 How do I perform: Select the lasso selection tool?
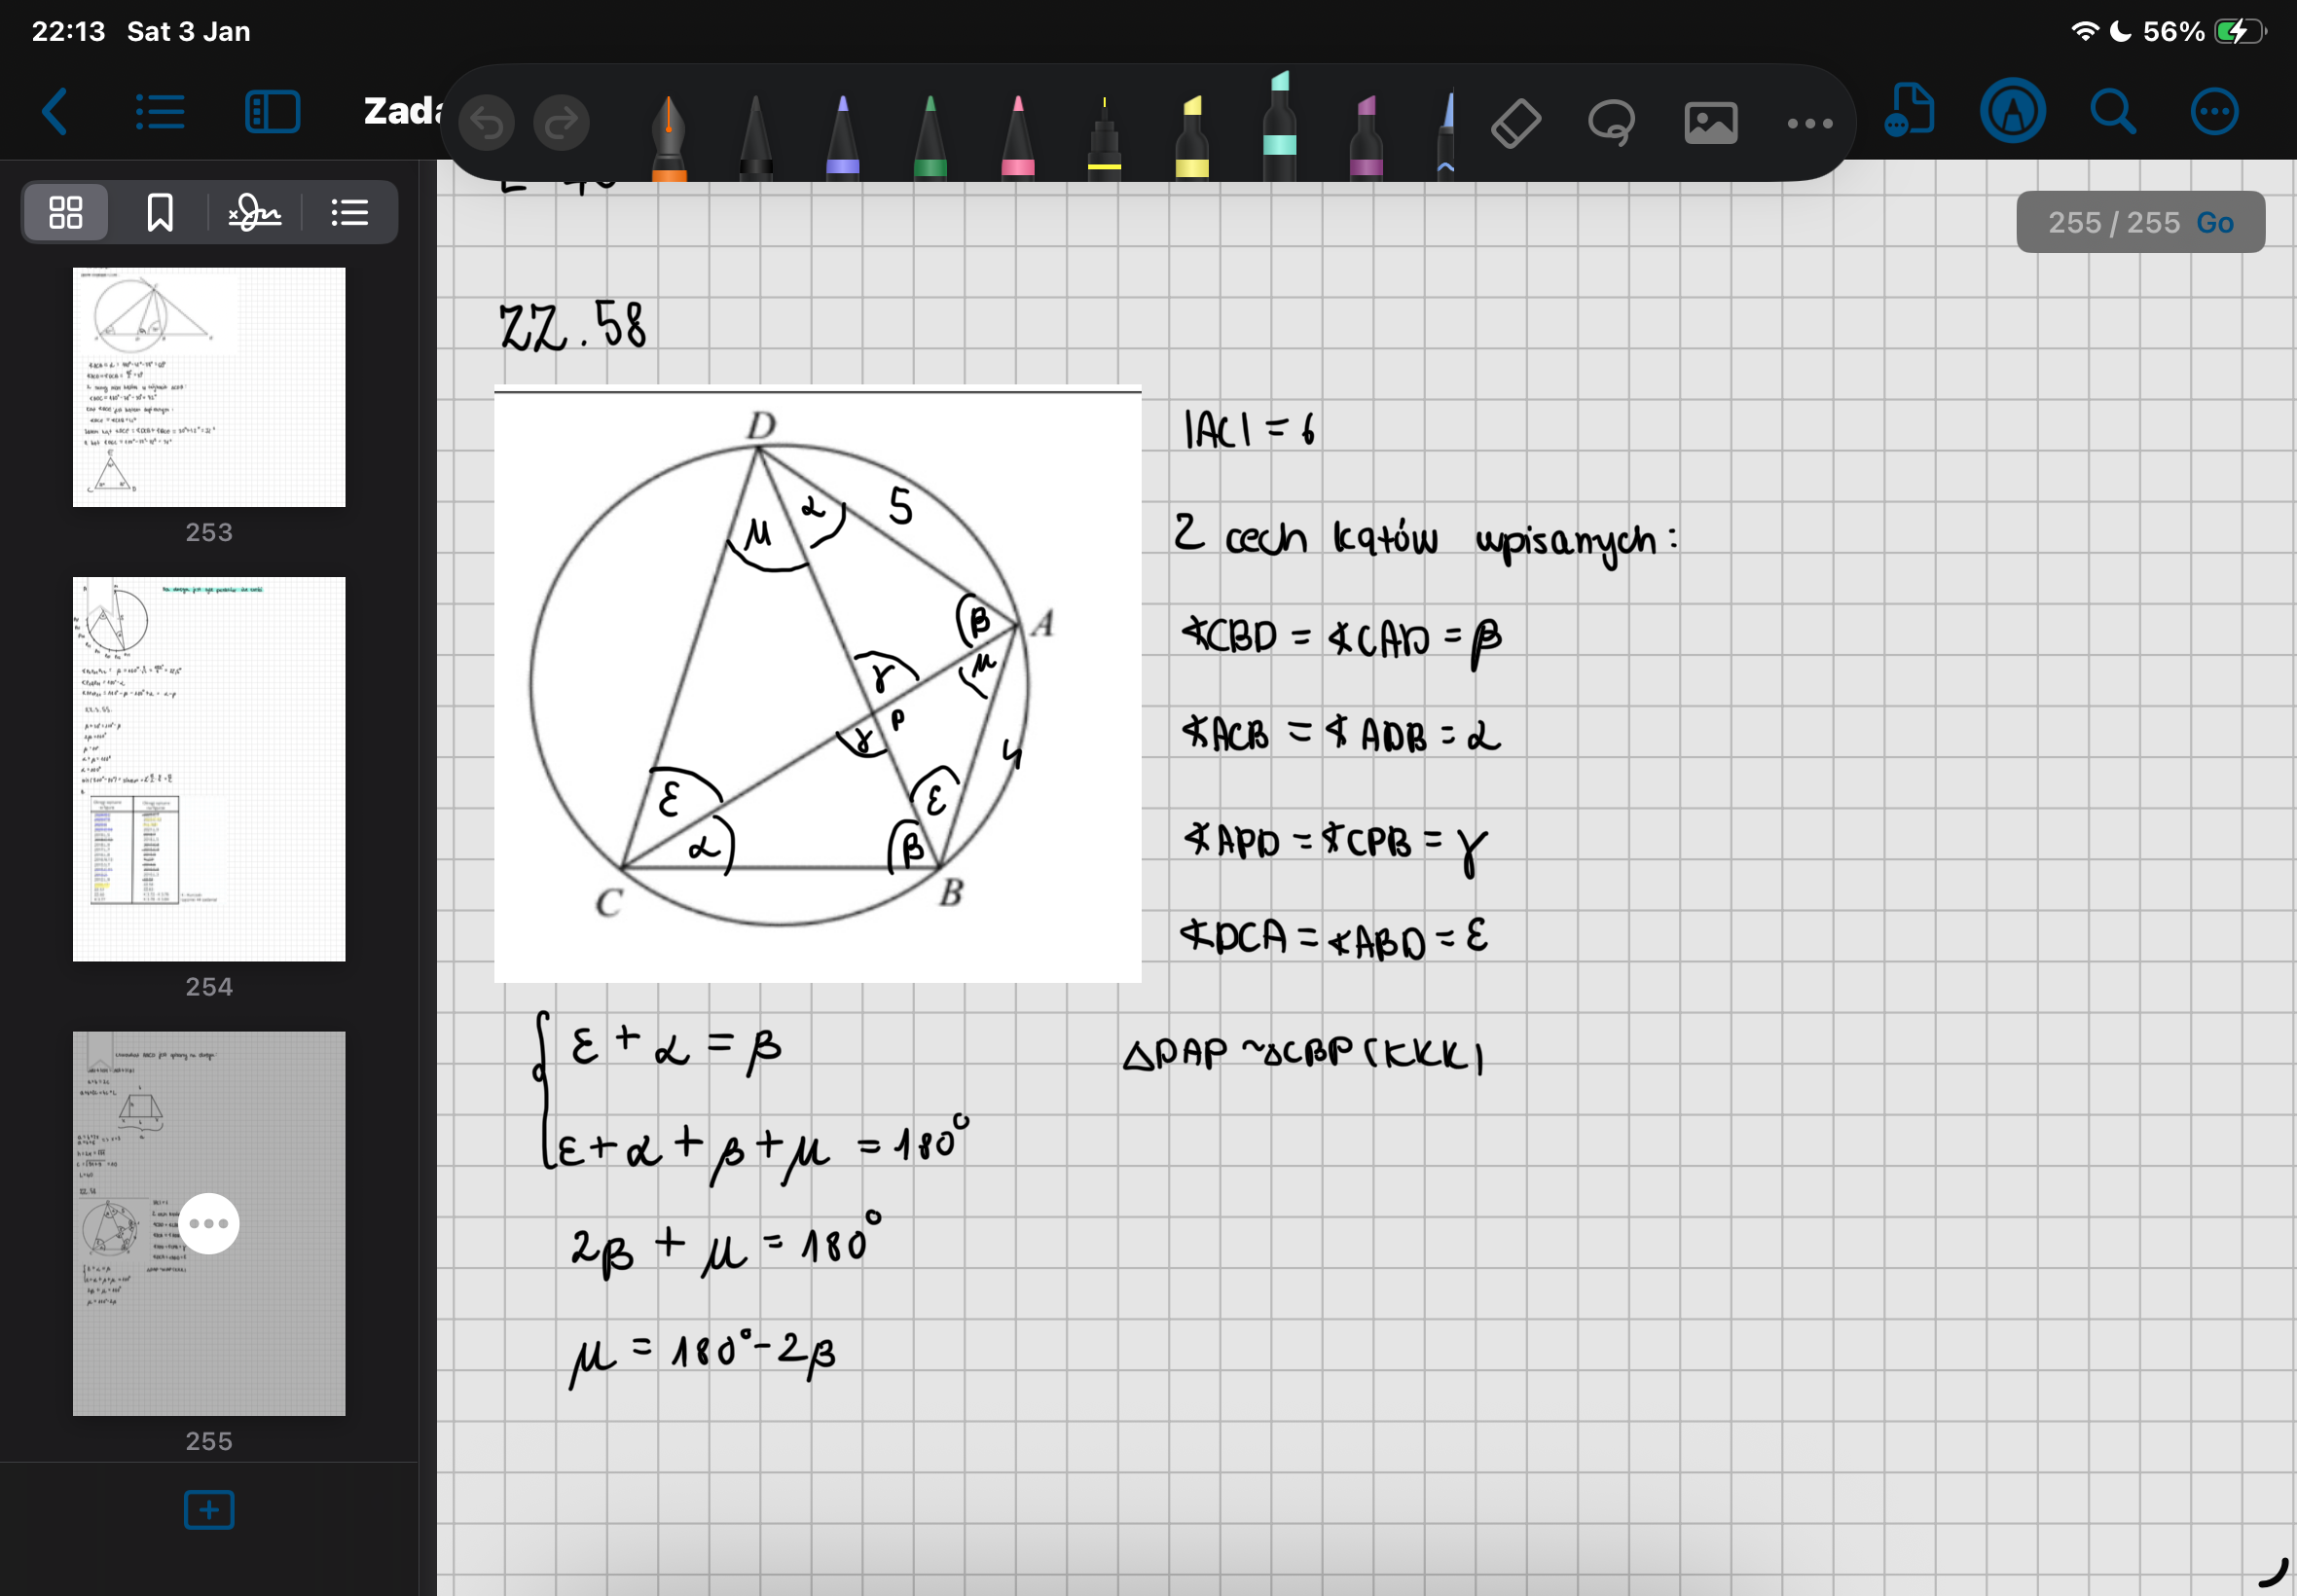1611,124
